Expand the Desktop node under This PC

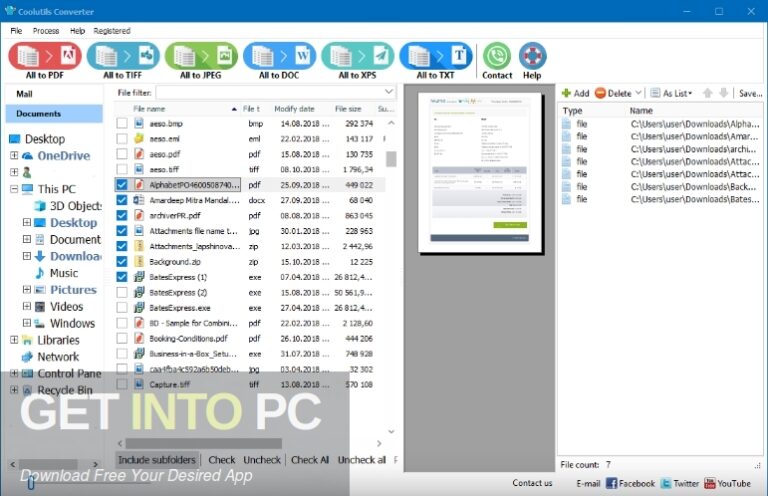[27, 222]
